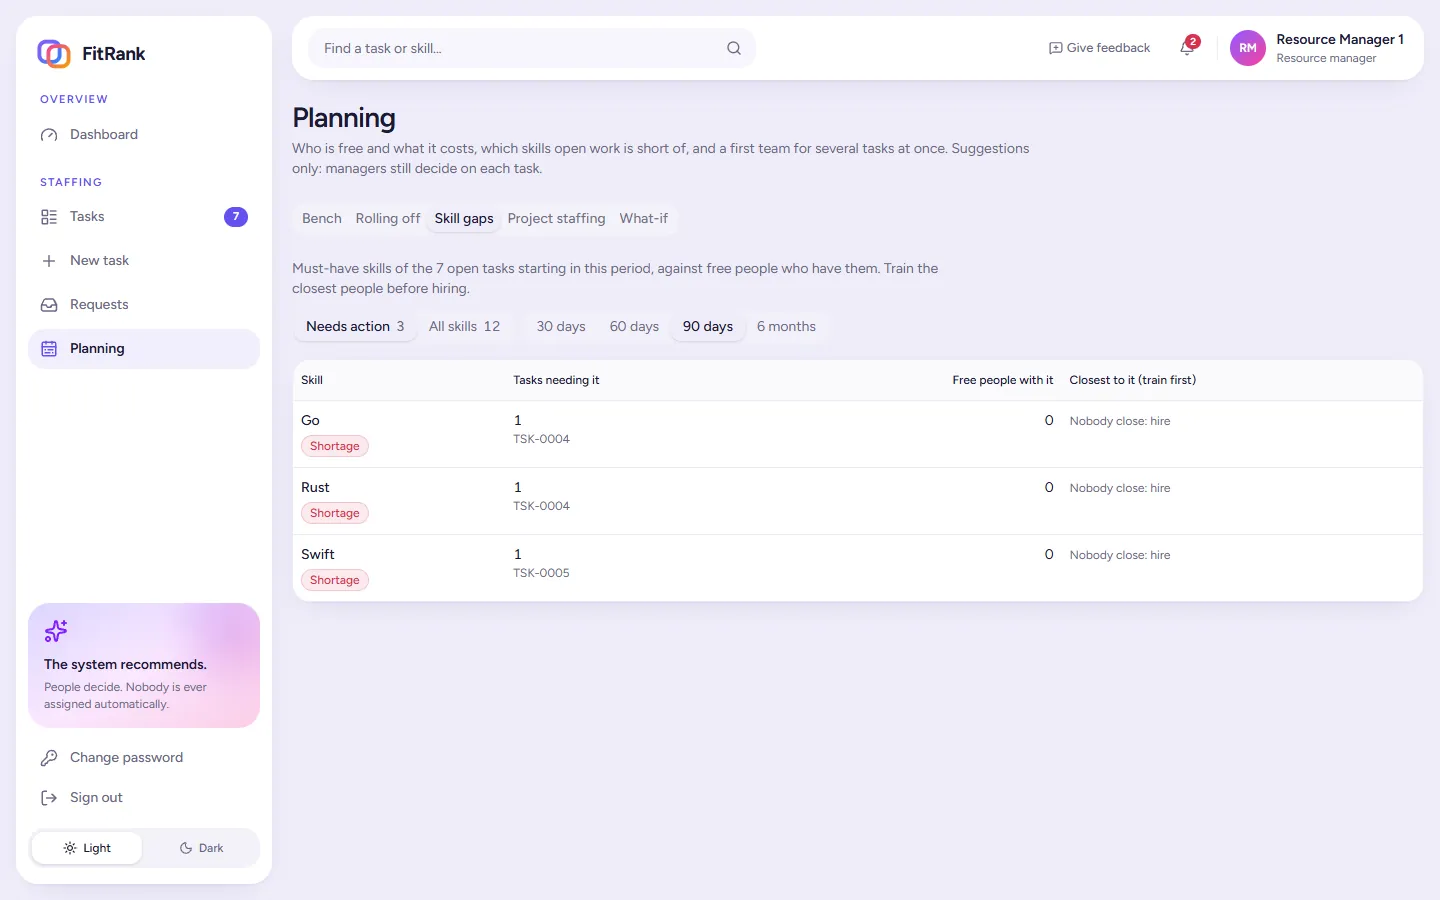Click the key icon for Change password
This screenshot has width=1440, height=900.
click(x=49, y=758)
